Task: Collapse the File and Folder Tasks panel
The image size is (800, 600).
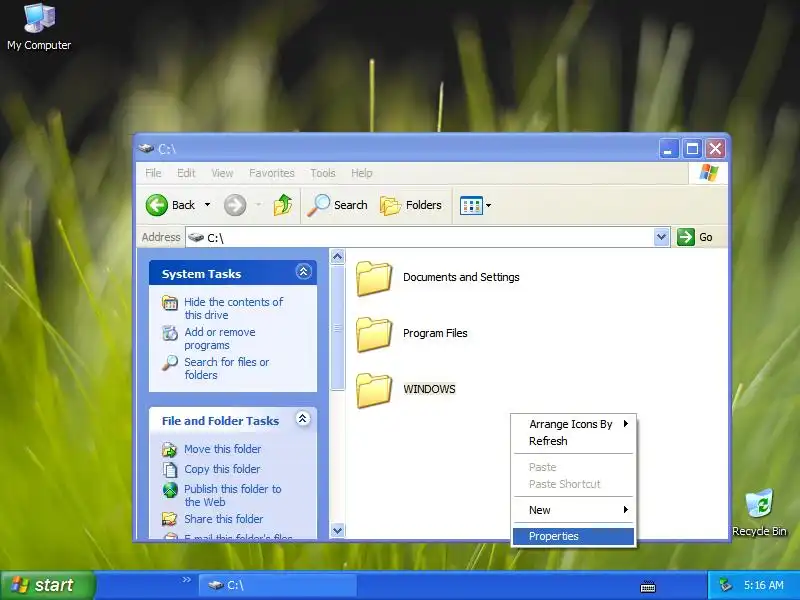Action: (303, 419)
